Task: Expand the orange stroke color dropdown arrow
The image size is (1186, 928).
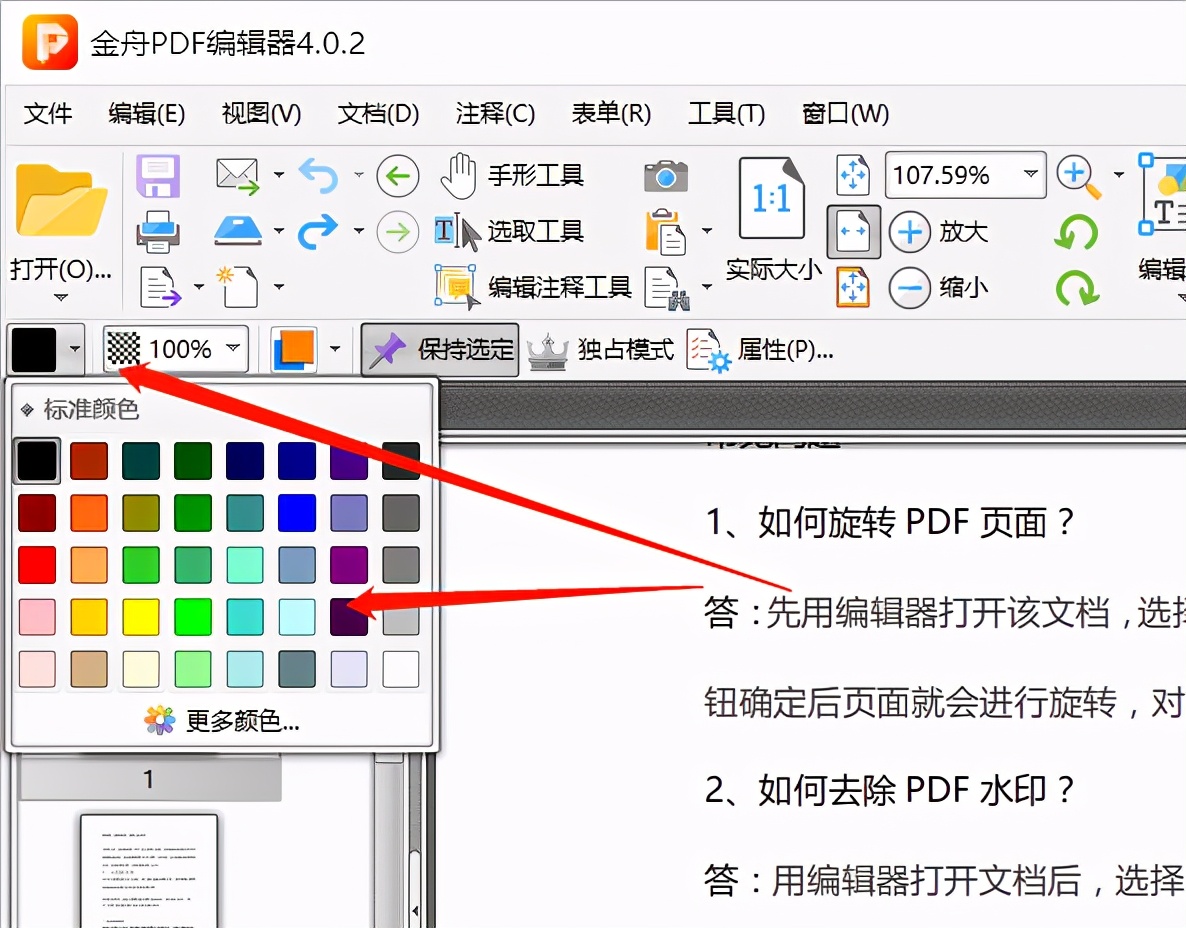Action: [x=334, y=349]
